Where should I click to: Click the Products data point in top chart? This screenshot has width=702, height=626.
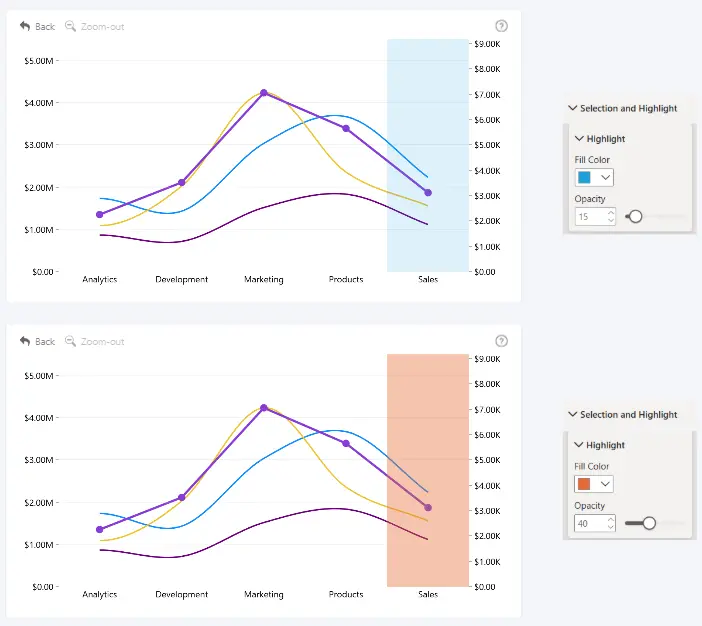pos(346,129)
